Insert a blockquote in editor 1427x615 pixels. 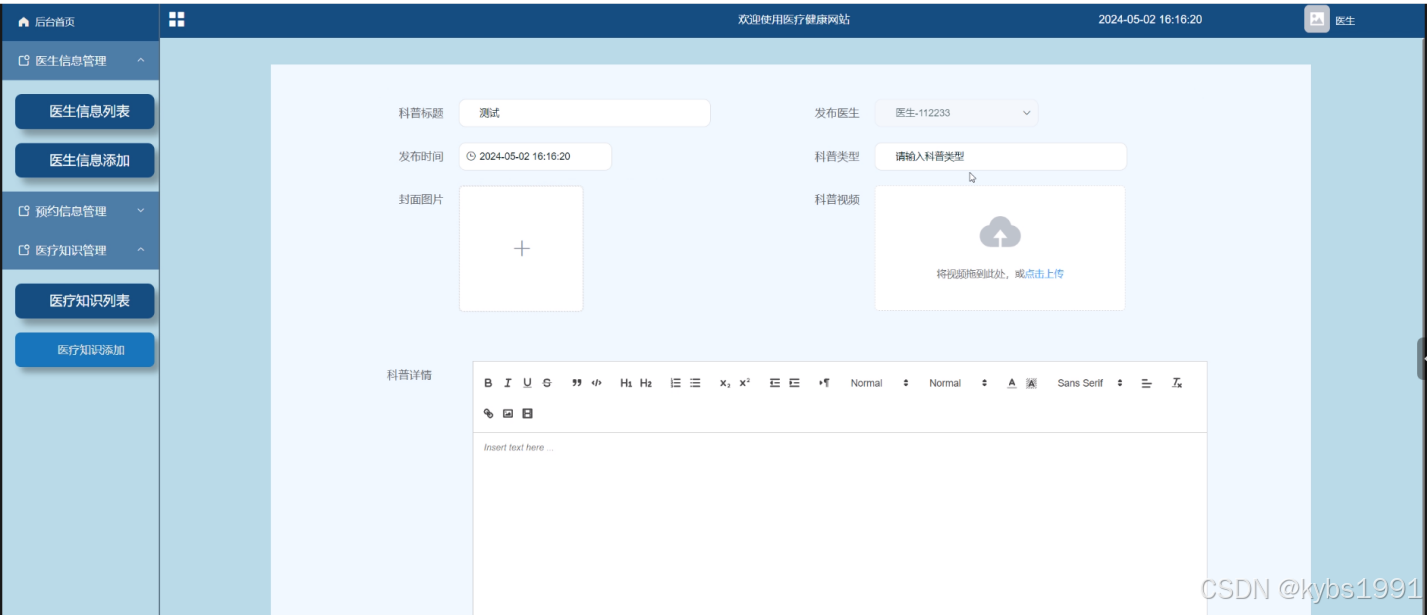coord(577,383)
